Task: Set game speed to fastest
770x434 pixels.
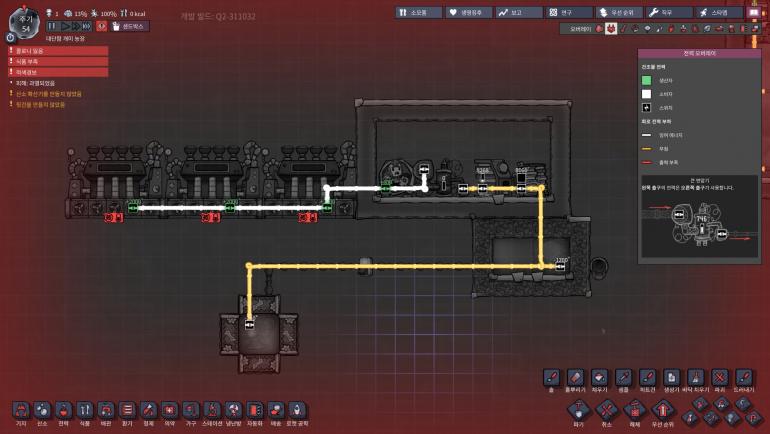Action: coord(86,26)
